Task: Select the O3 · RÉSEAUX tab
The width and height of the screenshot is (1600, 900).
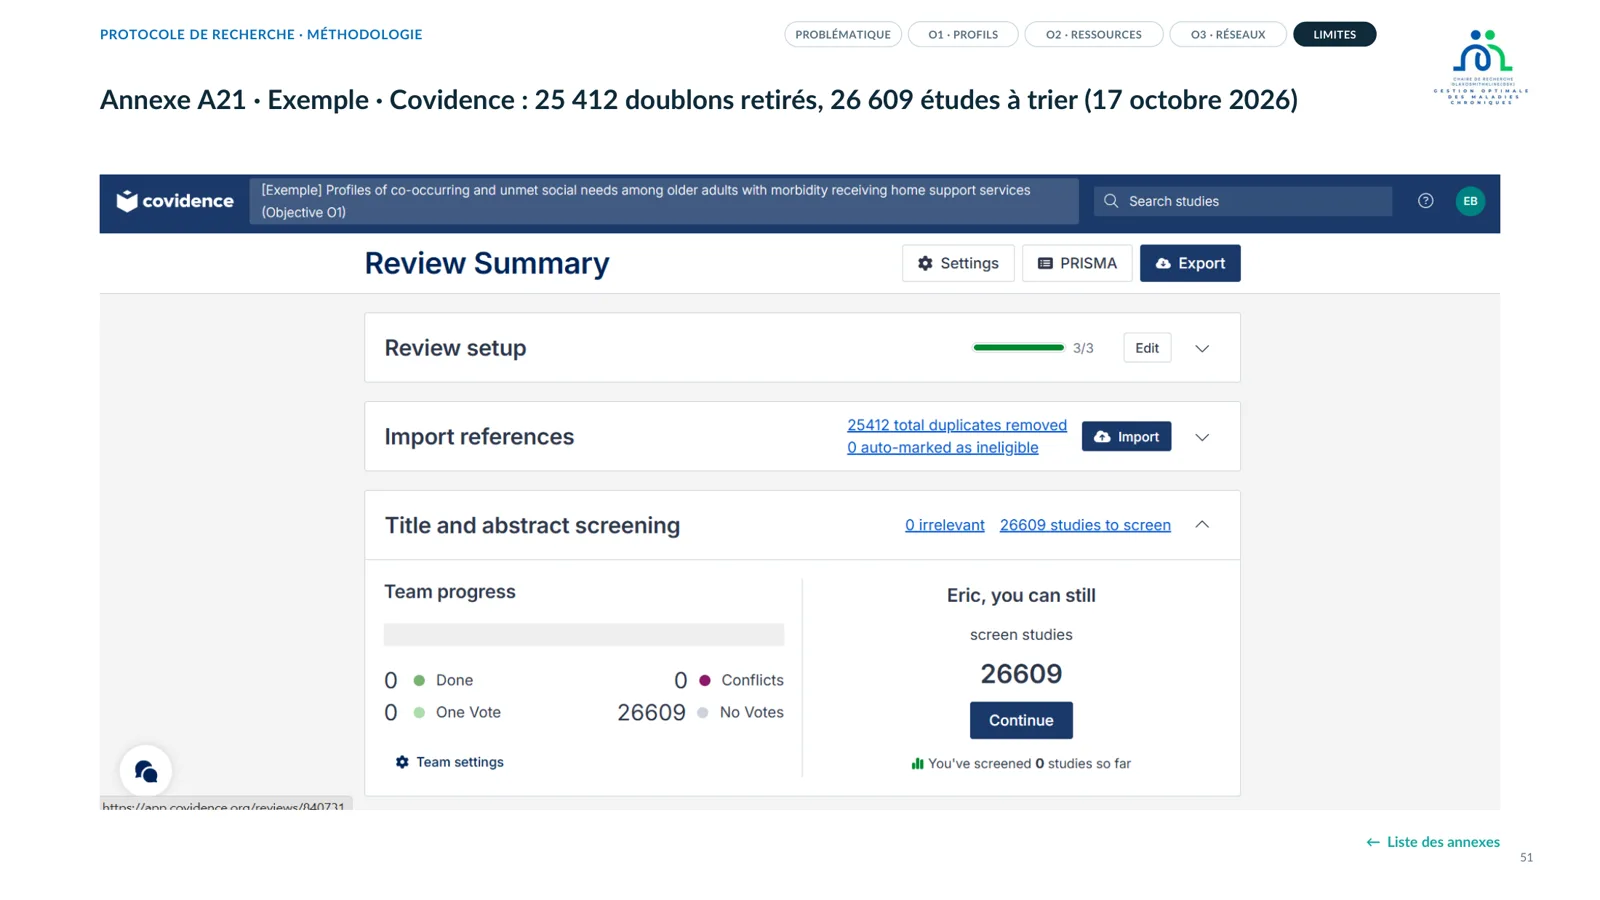Action: point(1228,34)
